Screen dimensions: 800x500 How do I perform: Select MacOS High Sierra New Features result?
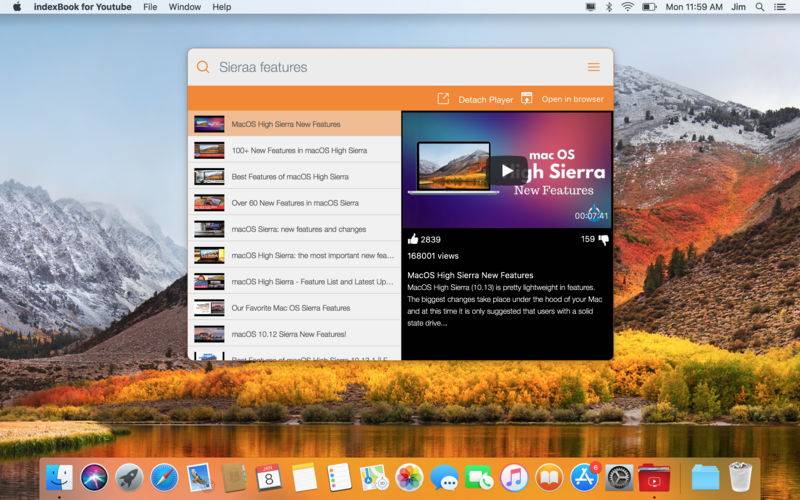point(294,123)
